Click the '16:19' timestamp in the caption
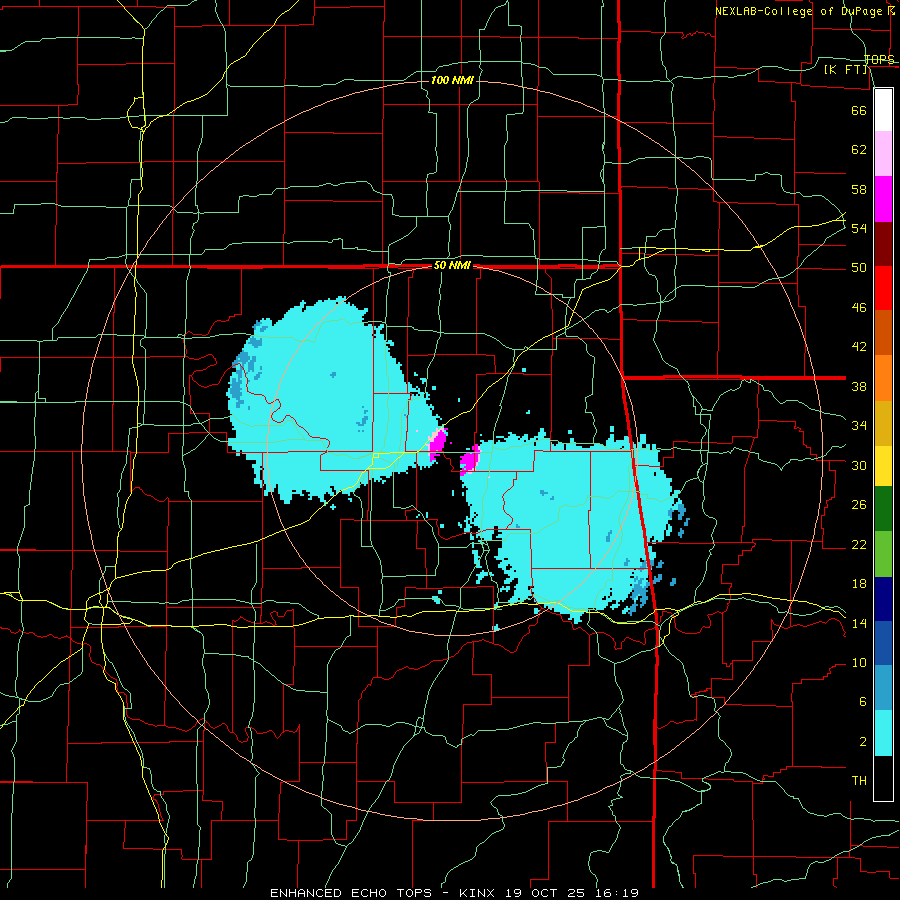 pyautogui.click(x=619, y=893)
